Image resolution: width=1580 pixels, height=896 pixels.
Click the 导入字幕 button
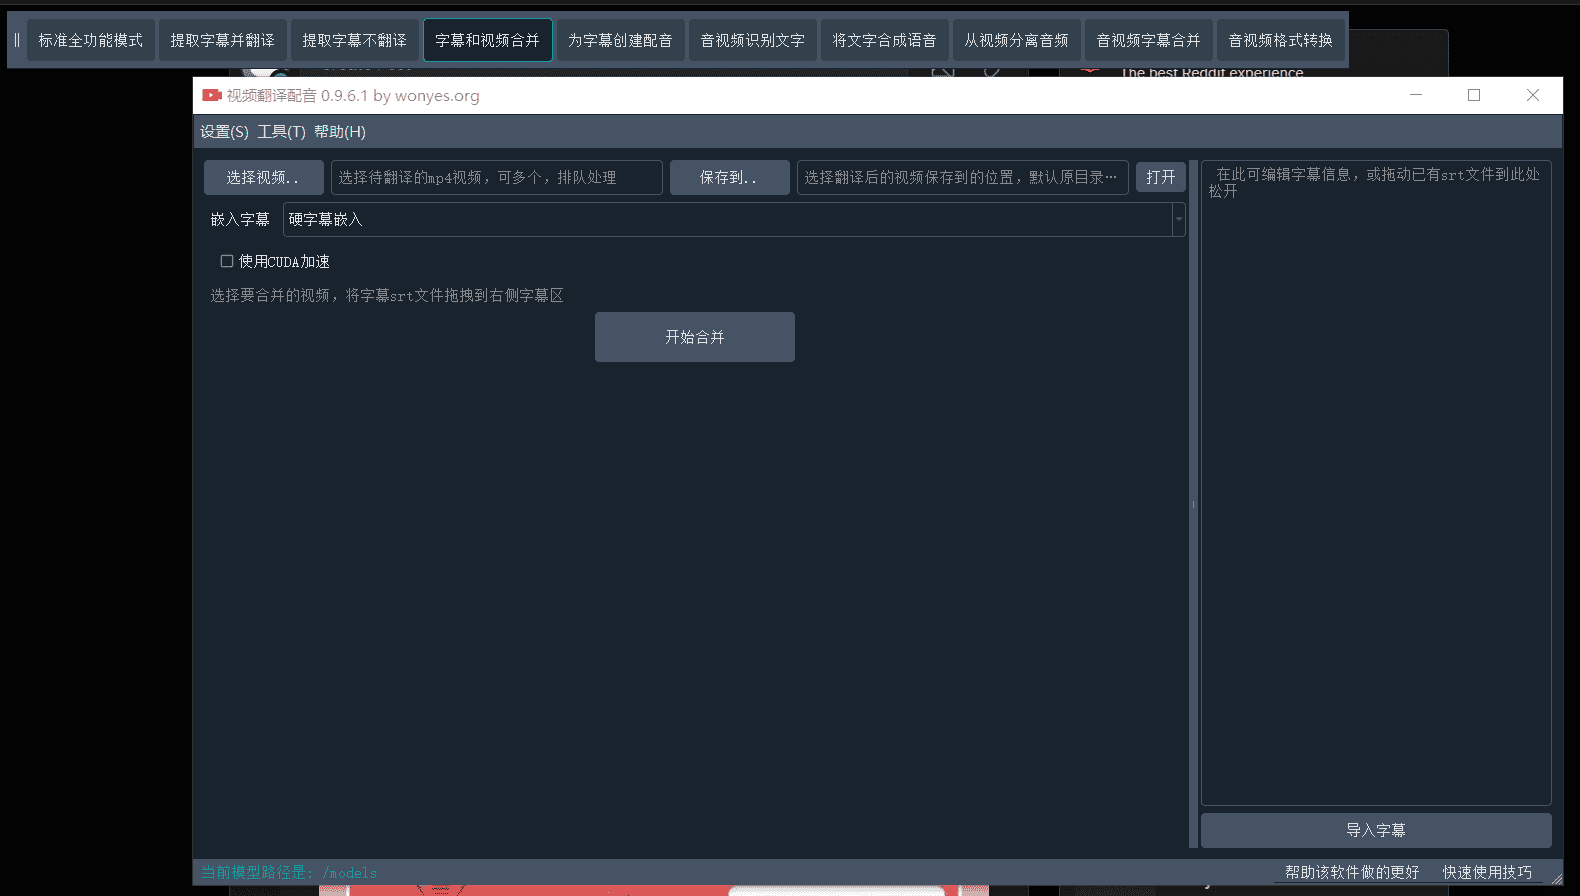[1375, 830]
